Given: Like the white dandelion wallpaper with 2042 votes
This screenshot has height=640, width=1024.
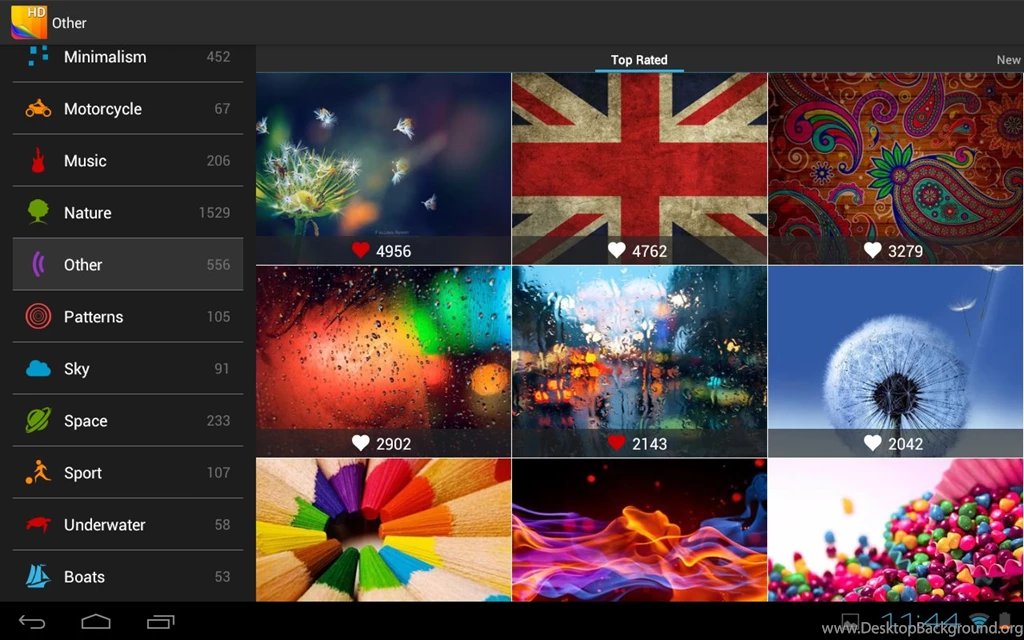Looking at the screenshot, I should [871, 443].
